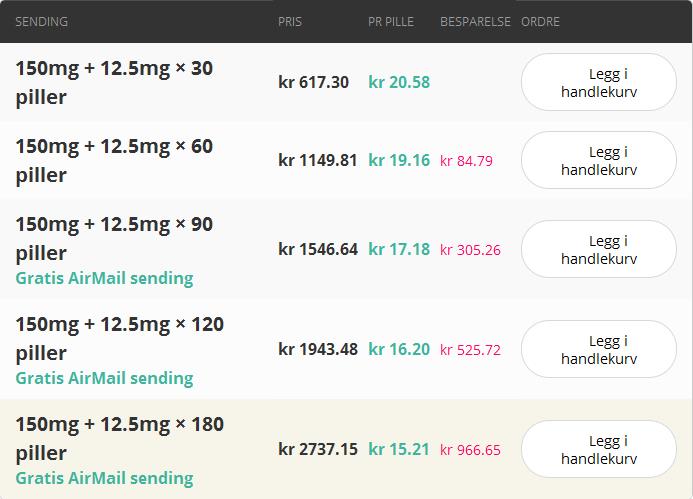Image resolution: width=693 pixels, height=499 pixels.
Task: Click the kr 19.16 per pill price
Action: pos(399,160)
